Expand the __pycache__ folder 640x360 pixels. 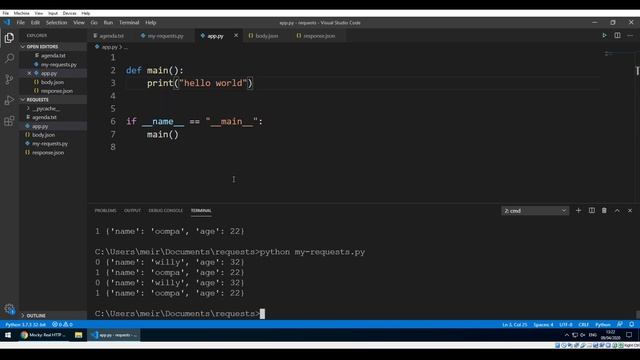point(46,109)
